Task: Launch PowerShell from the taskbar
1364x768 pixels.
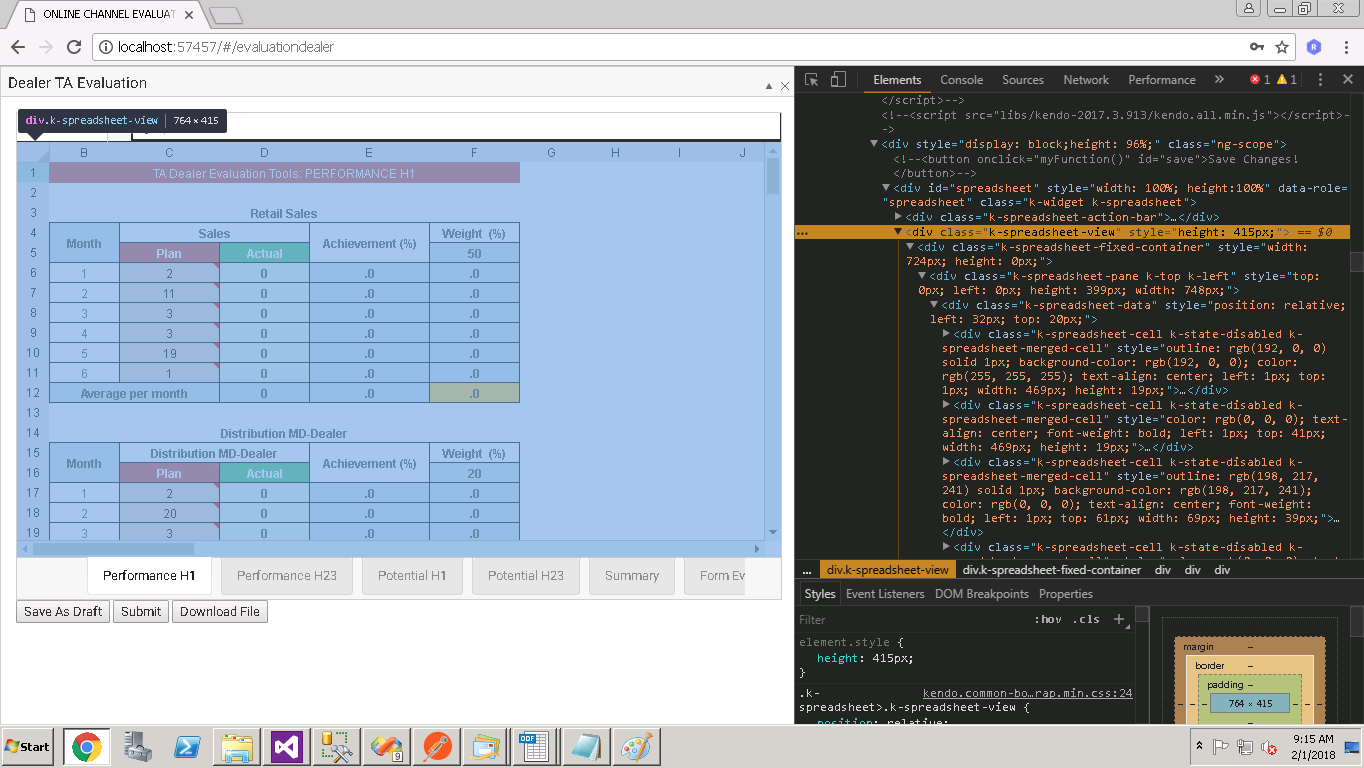Action: point(187,746)
